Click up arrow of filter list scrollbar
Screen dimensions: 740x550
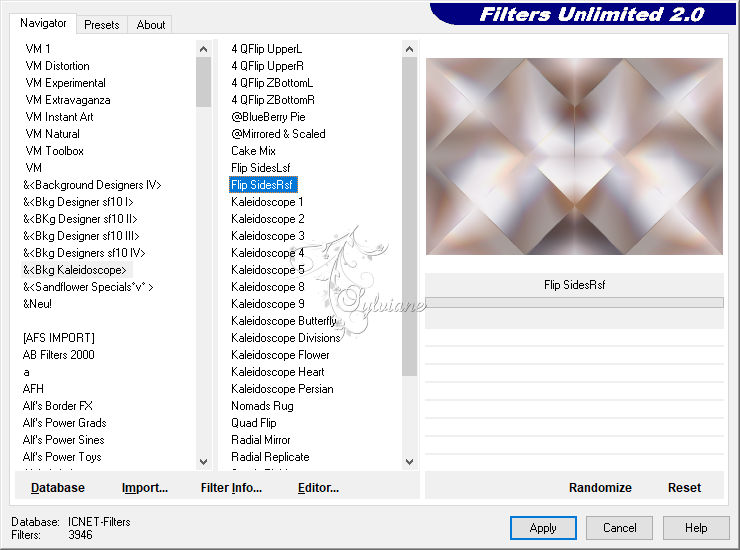(410, 49)
